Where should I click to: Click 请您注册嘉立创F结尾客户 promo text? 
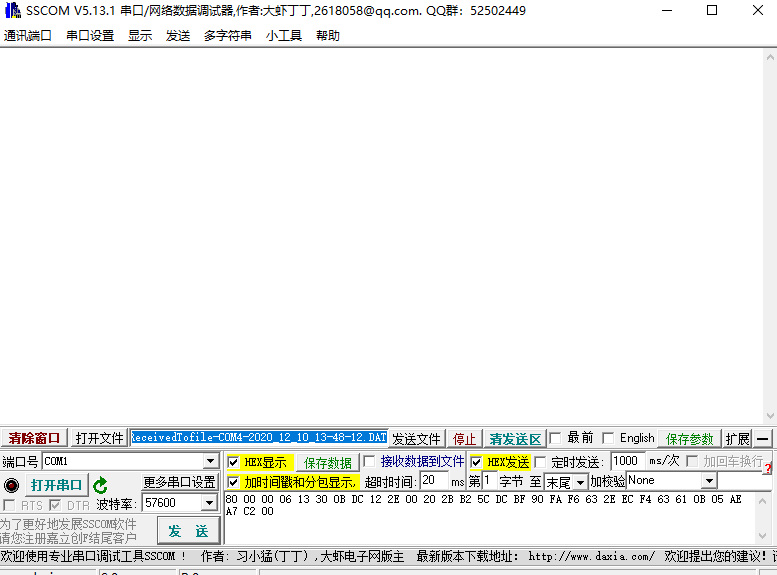pyautogui.click(x=68, y=538)
